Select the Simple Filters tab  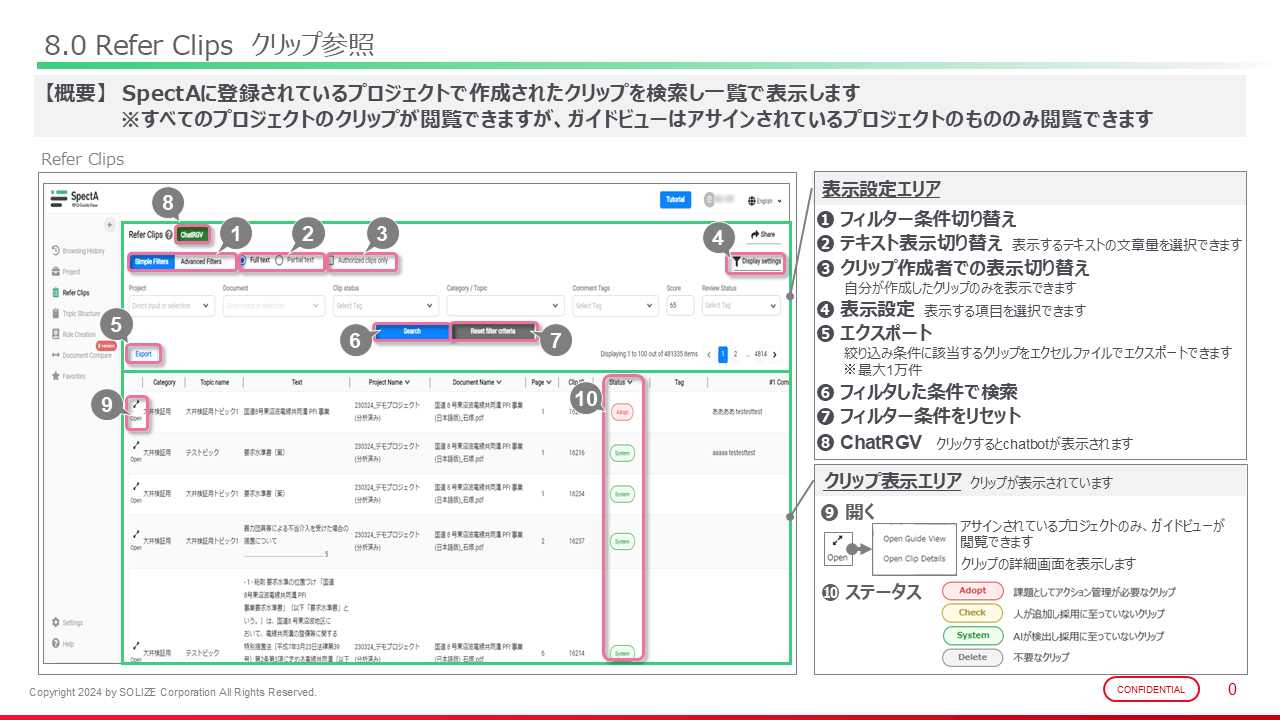152,262
